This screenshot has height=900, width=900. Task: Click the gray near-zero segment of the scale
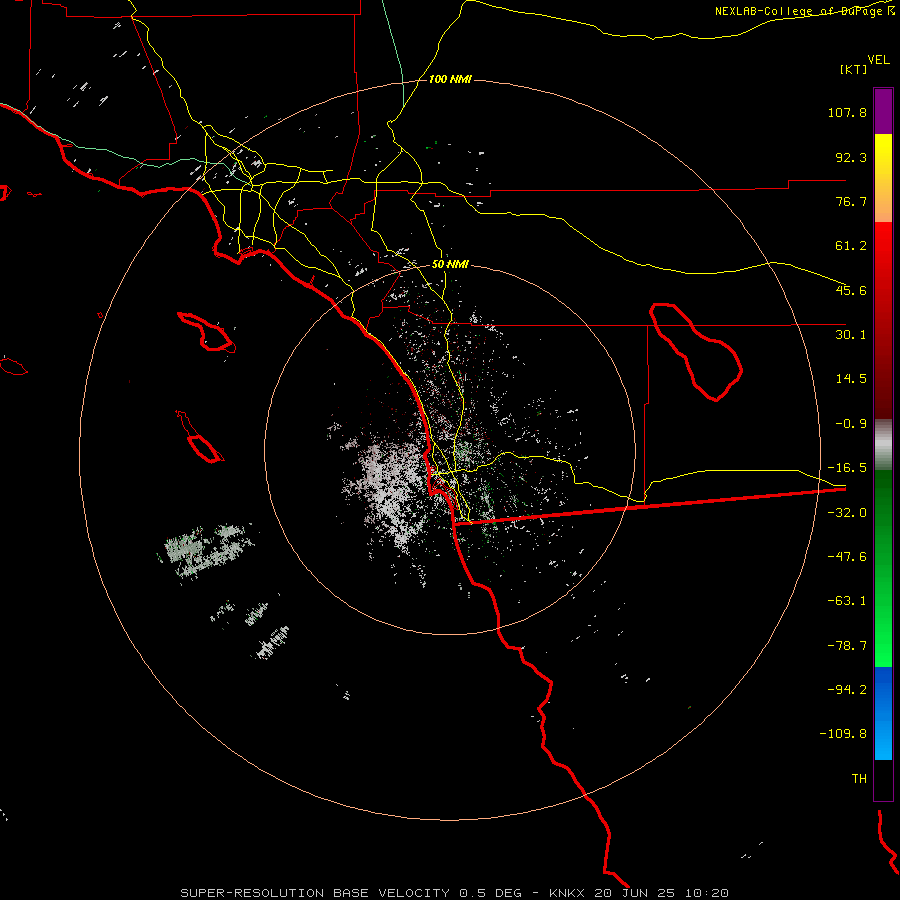883,445
